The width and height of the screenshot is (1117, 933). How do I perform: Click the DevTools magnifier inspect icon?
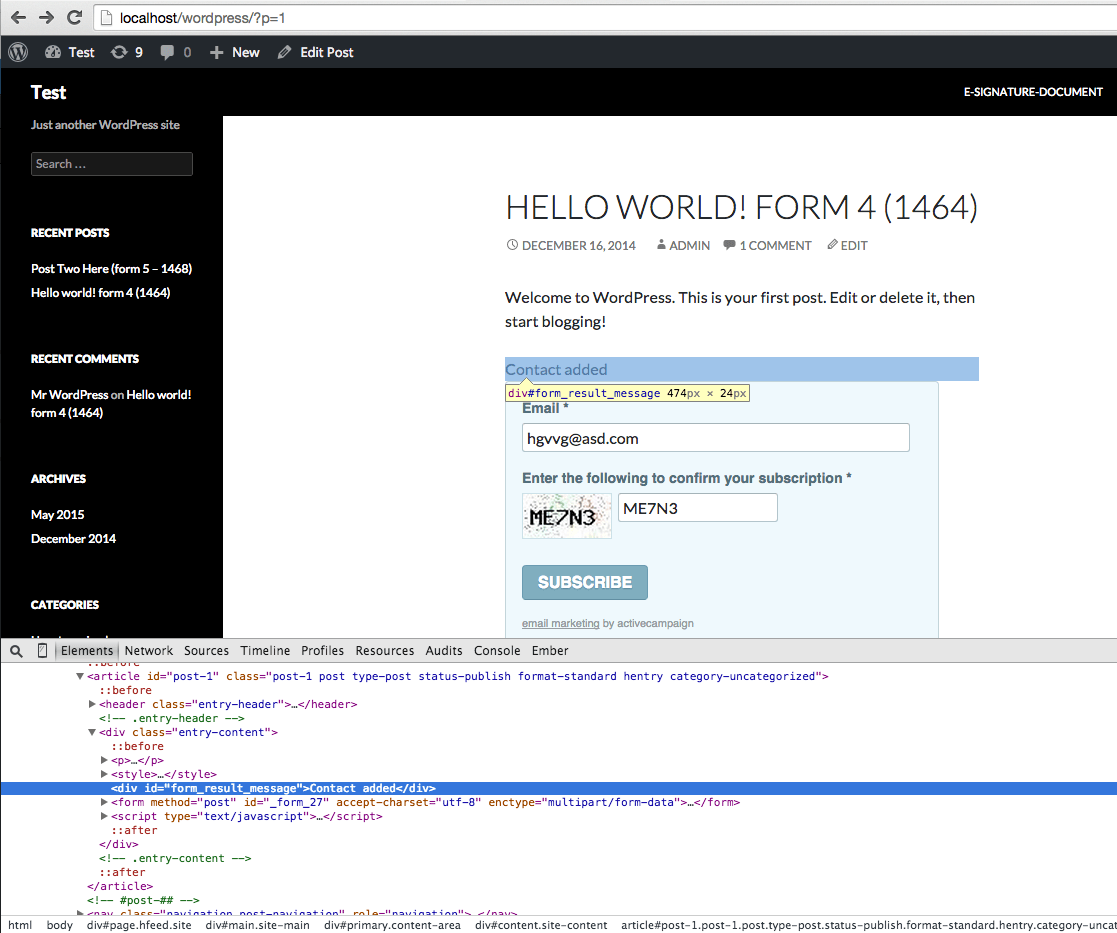click(16, 651)
